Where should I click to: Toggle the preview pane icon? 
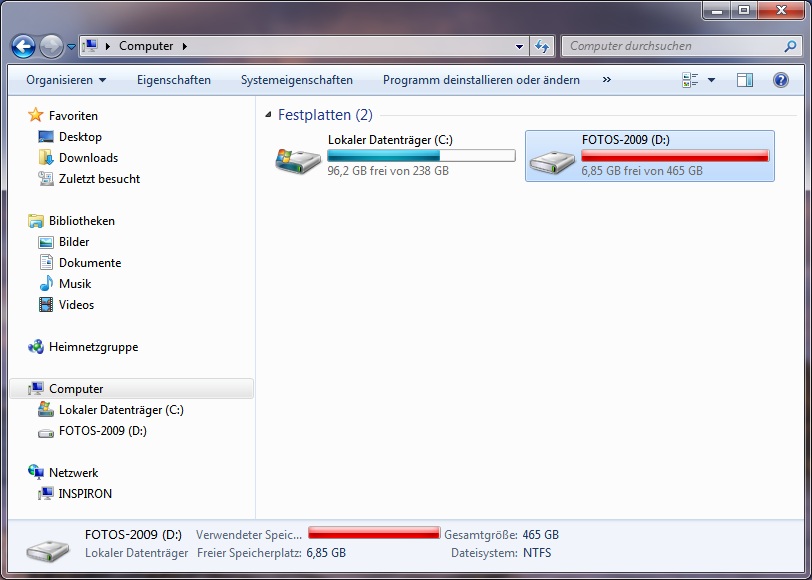click(x=745, y=80)
